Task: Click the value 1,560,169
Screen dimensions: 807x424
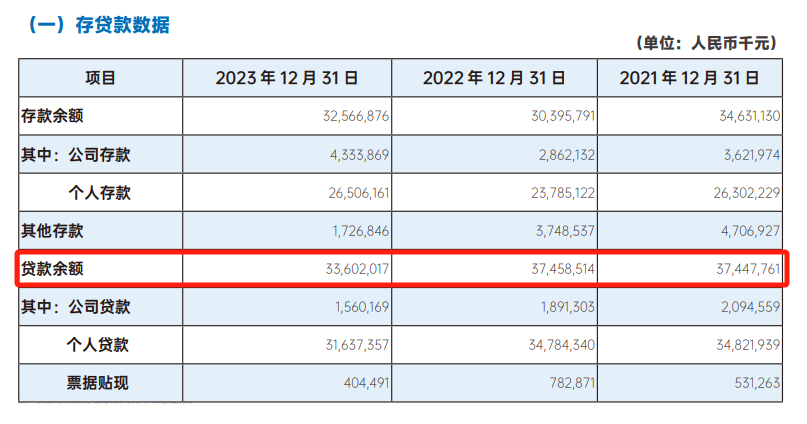Action: [x=362, y=307]
